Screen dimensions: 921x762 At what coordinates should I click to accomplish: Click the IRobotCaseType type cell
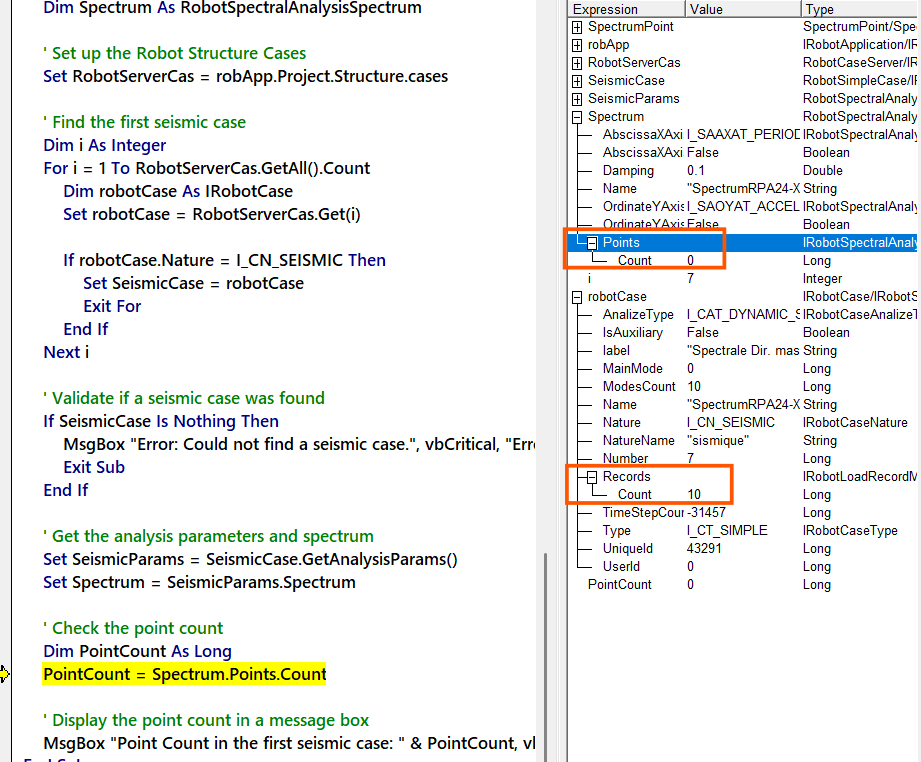[850, 531]
